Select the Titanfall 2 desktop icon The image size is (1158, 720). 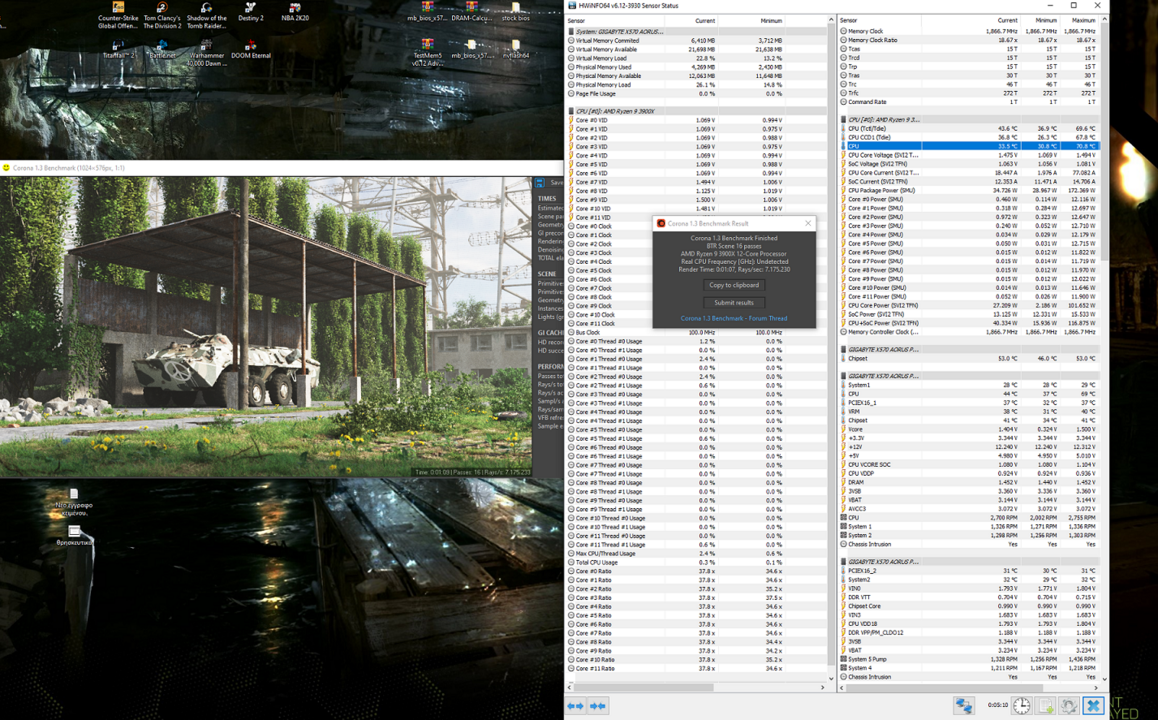point(118,49)
